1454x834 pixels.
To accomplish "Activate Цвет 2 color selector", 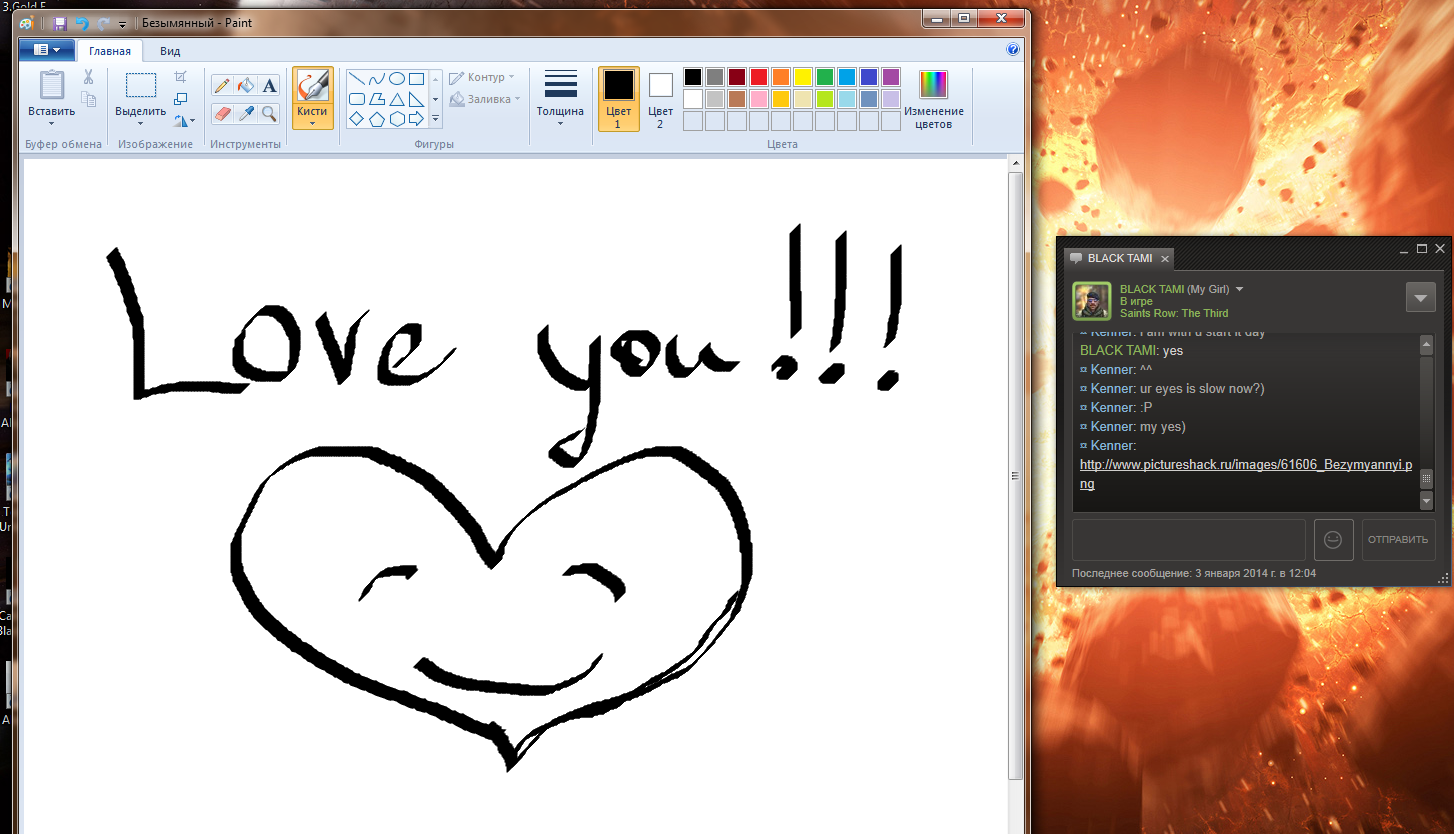I will (660, 99).
